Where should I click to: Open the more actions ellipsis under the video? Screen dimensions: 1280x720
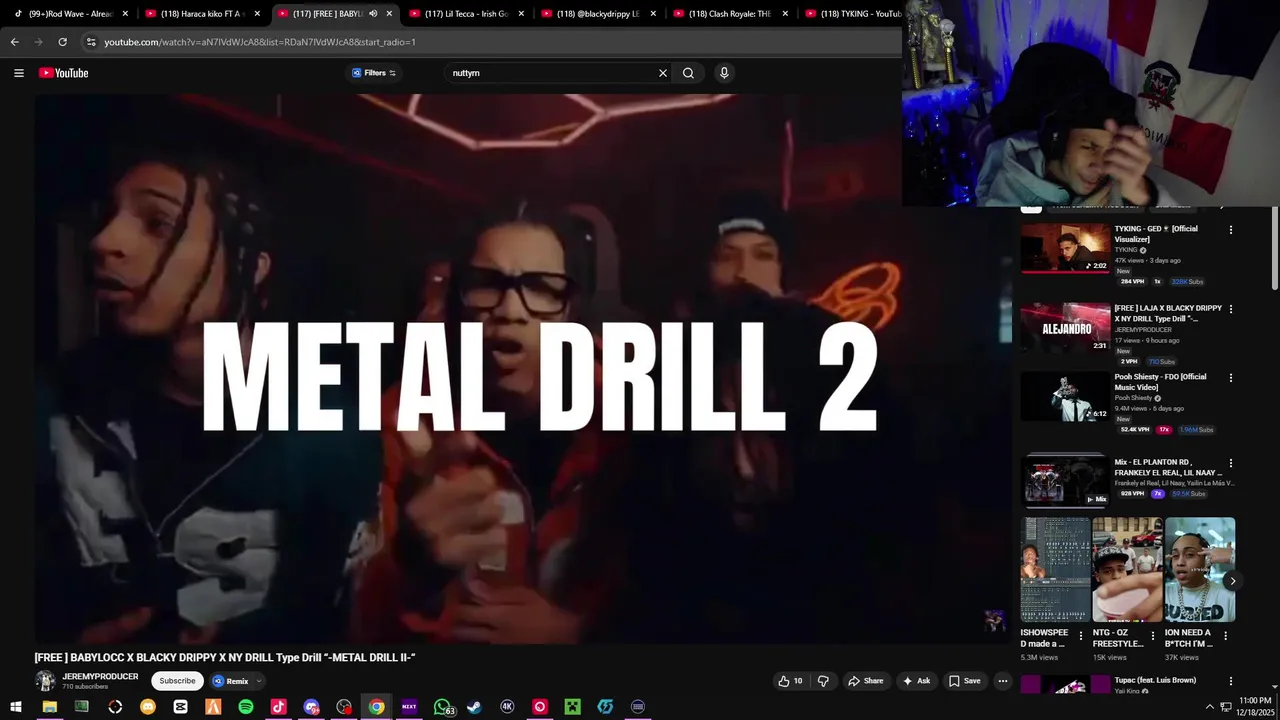(1002, 681)
